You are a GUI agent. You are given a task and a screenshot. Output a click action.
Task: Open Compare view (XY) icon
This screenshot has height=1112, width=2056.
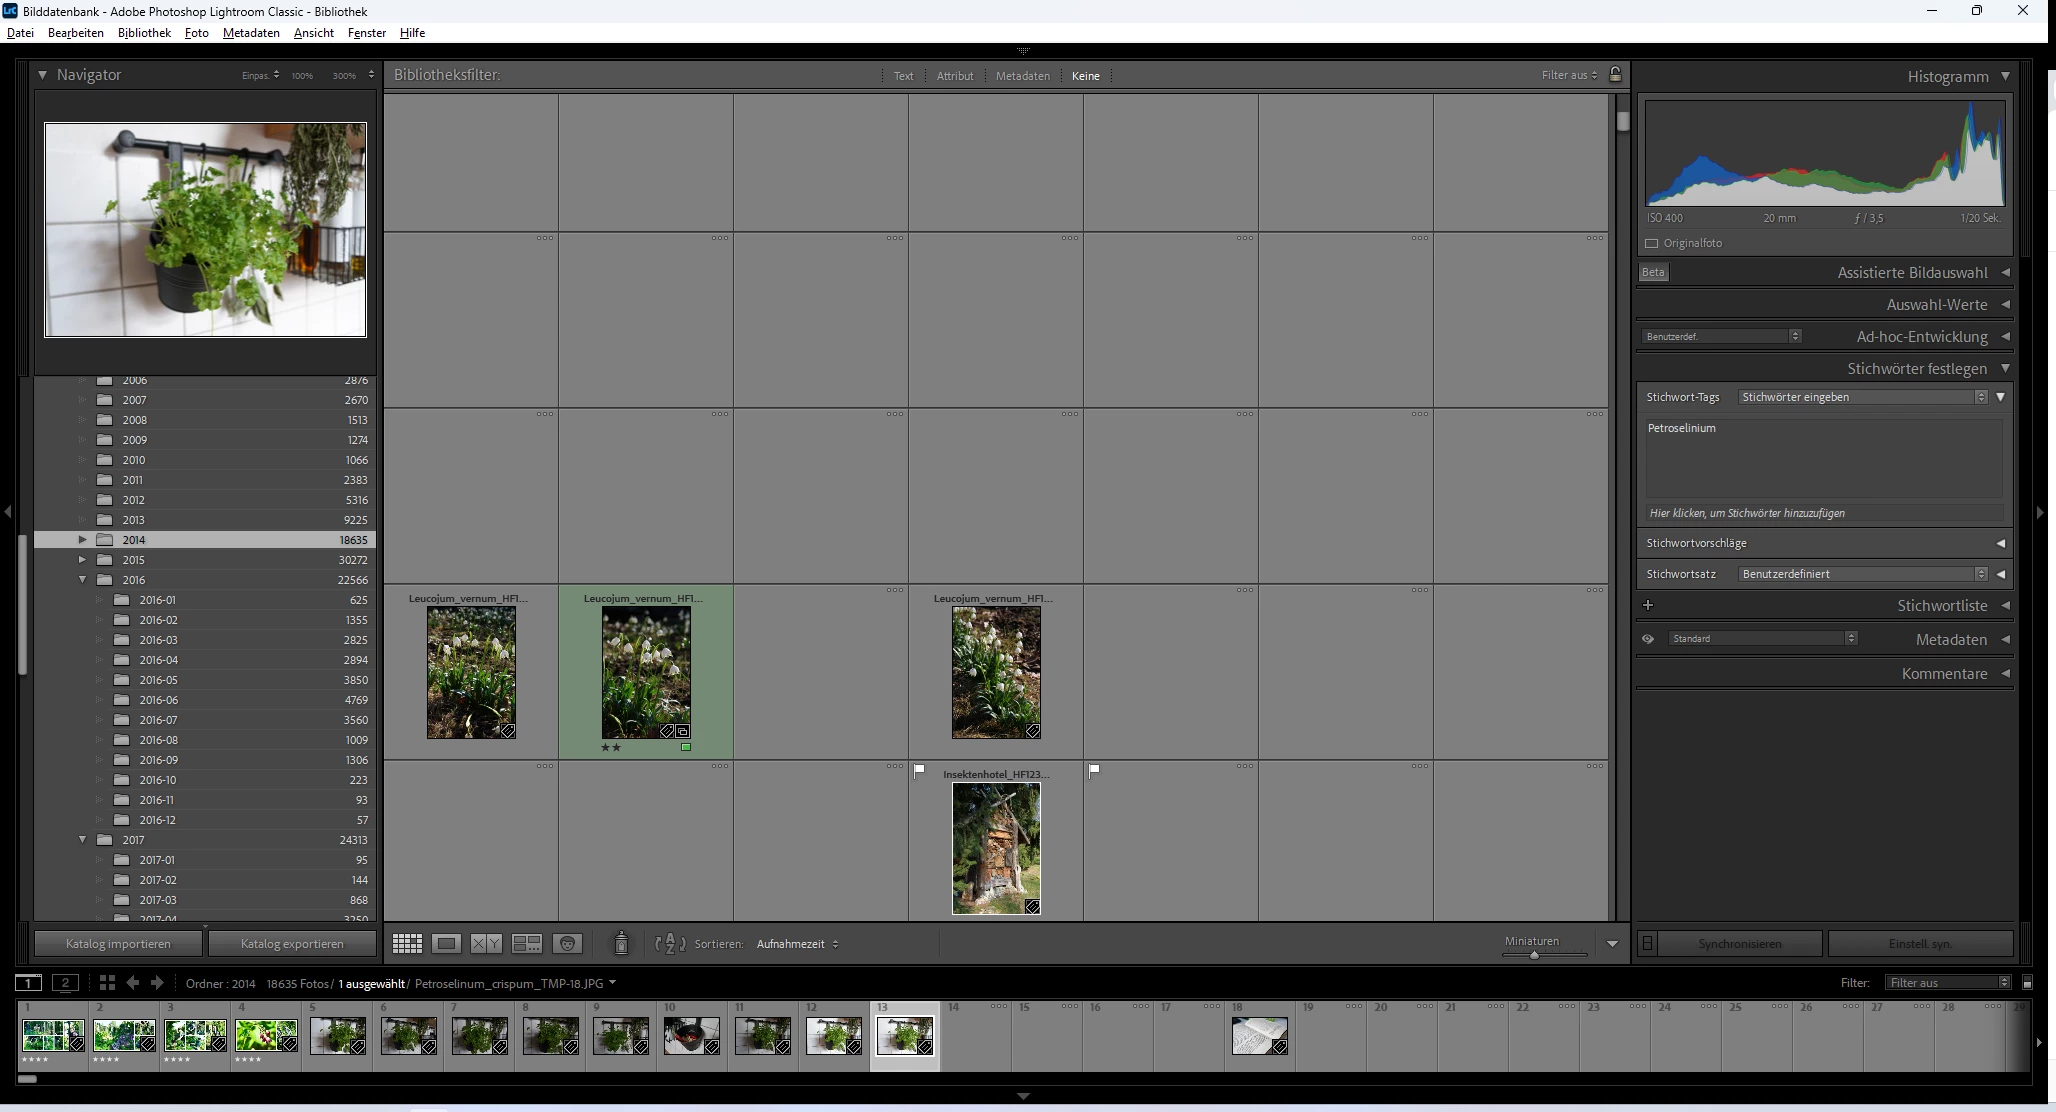pyautogui.click(x=486, y=944)
